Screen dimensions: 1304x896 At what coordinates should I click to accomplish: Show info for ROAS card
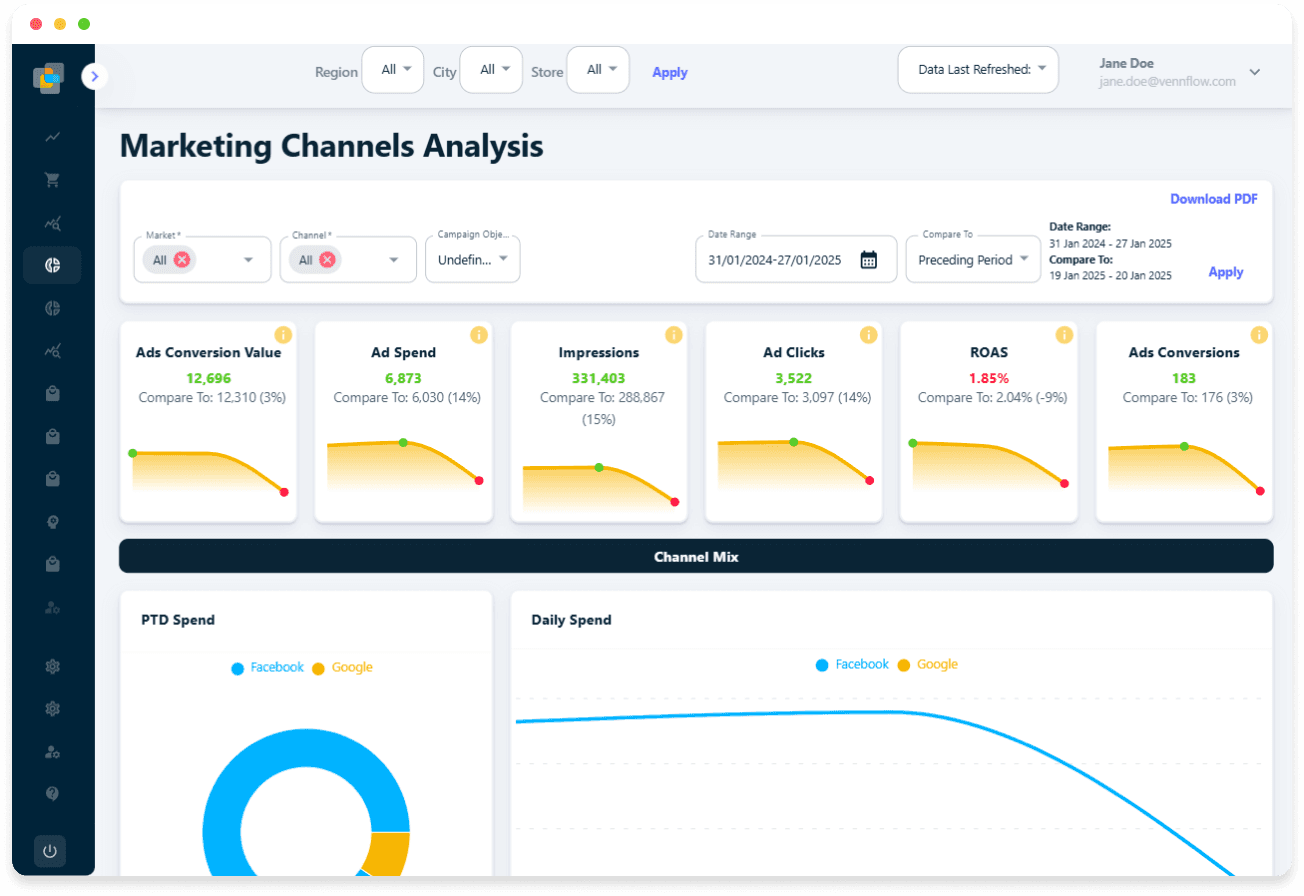(1064, 335)
